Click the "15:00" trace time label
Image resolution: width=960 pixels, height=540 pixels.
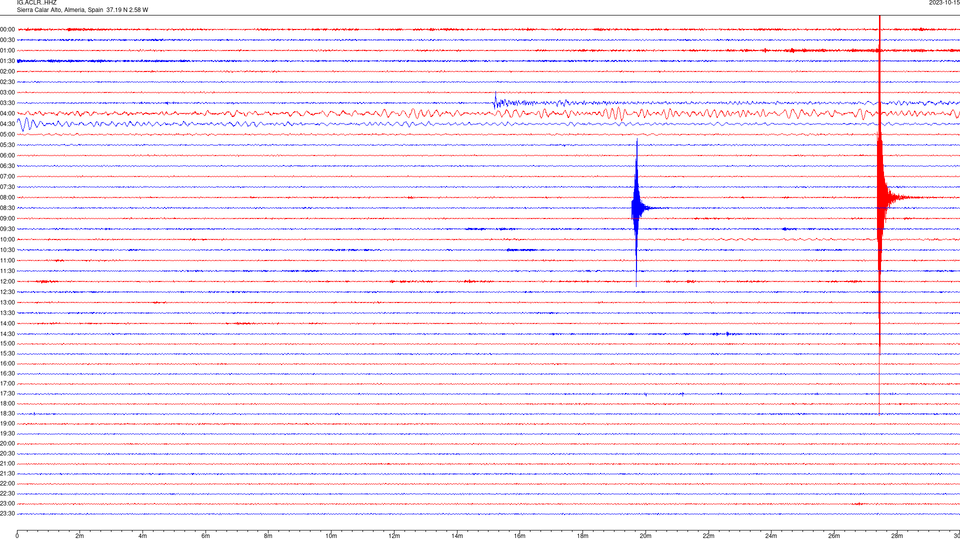(8, 343)
